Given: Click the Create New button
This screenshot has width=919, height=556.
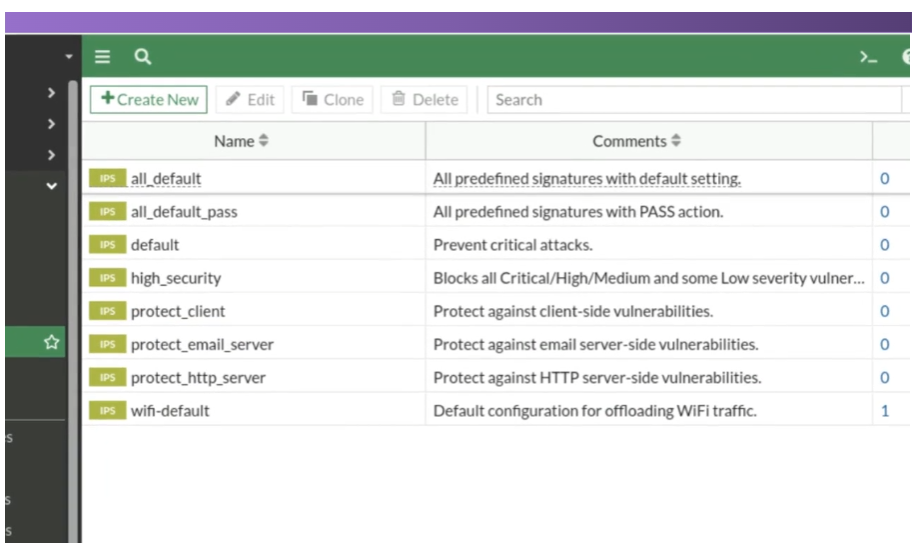Looking at the screenshot, I should pyautogui.click(x=149, y=100).
